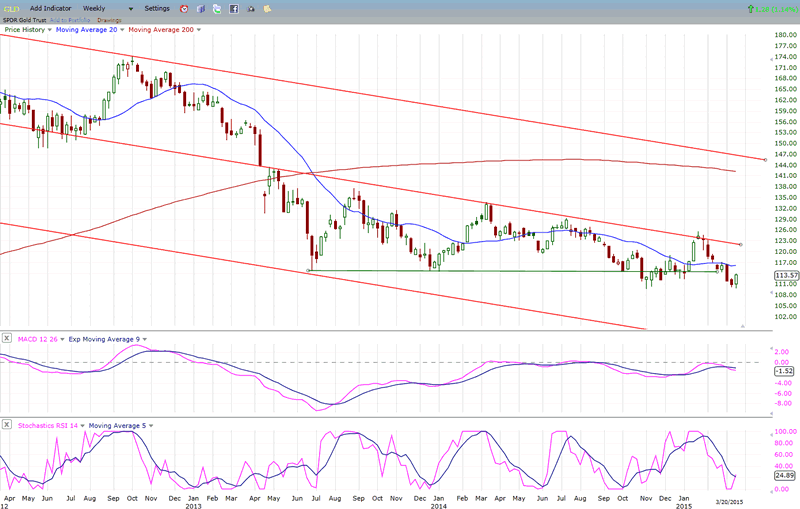
Task: Click the Add to Portfolio link
Action: click(70, 19)
